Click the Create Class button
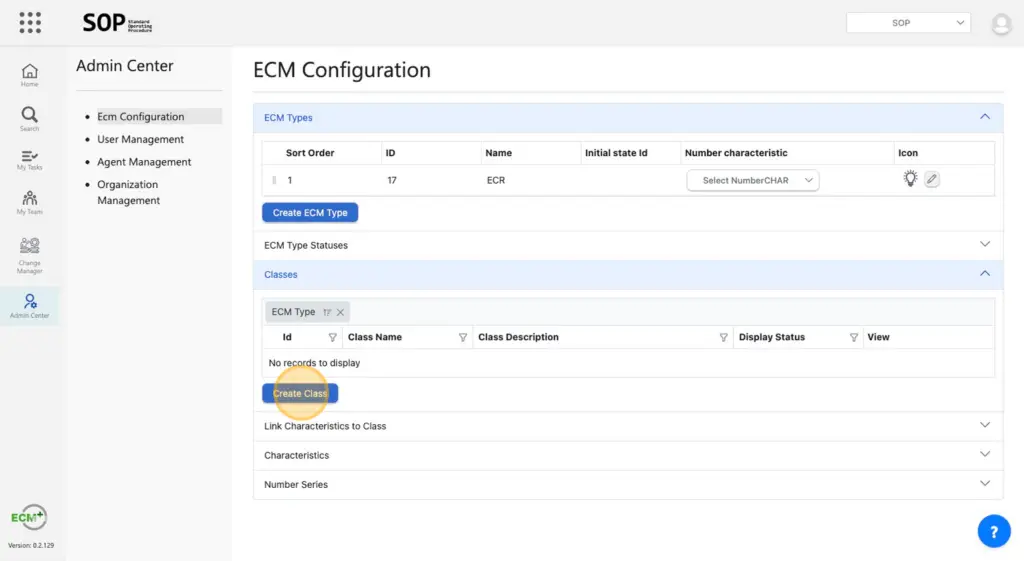The image size is (1024, 561). [300, 393]
